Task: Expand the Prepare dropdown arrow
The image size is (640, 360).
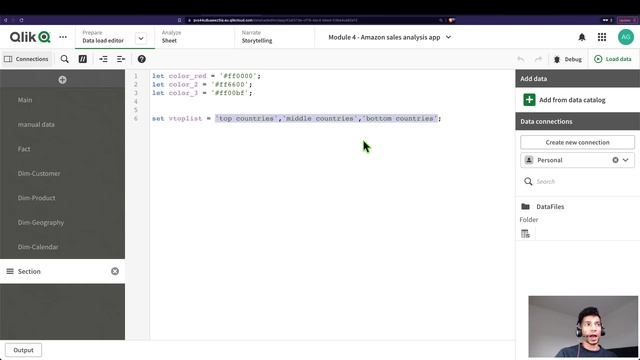Action: pyautogui.click(x=141, y=38)
